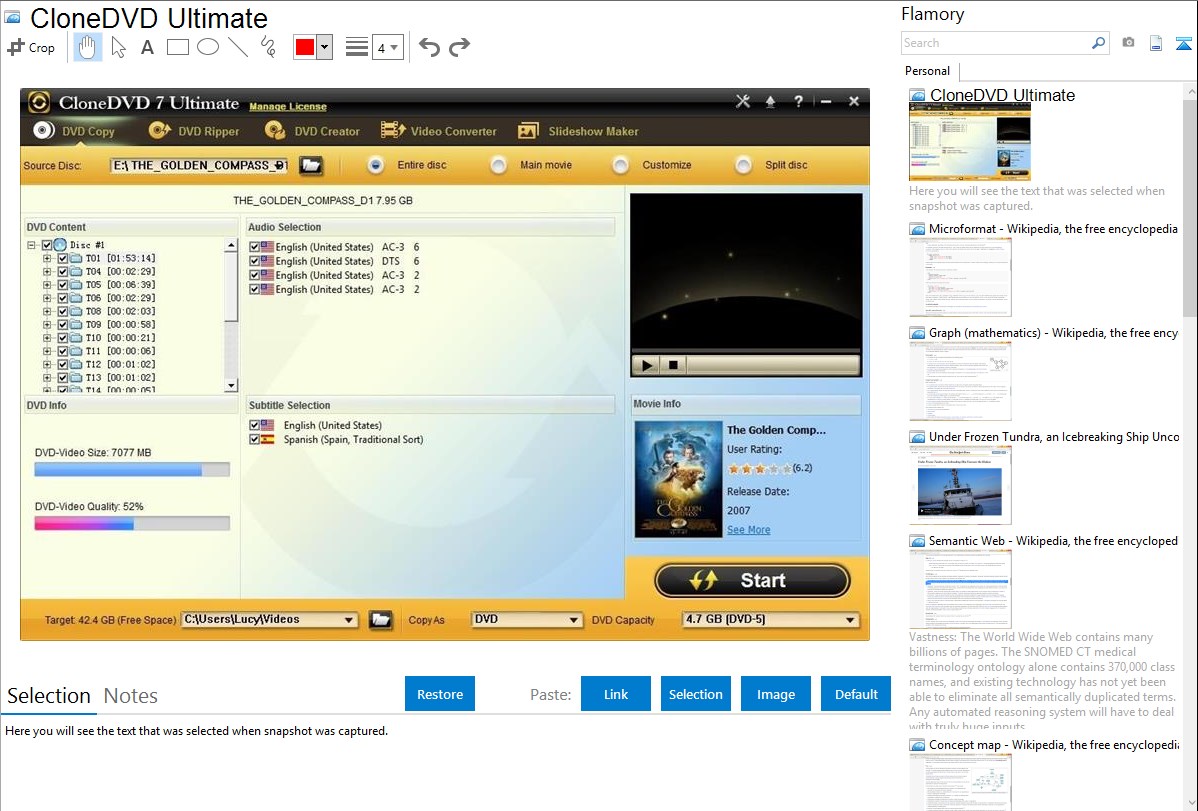Select the straight line tool
The image size is (1198, 811).
click(x=238, y=47)
